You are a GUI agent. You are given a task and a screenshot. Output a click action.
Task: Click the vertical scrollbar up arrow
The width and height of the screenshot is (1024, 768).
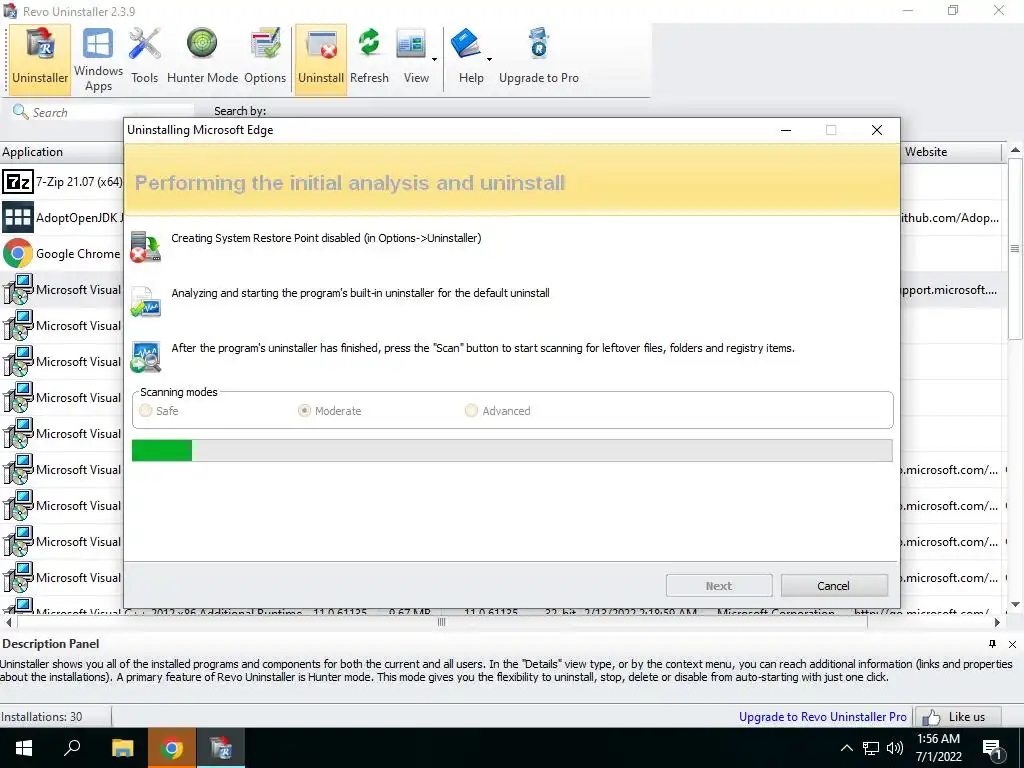coord(1015,150)
